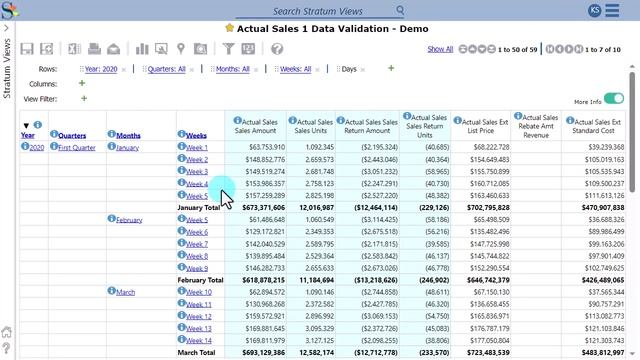Open the Quarters: All row filter

coord(167,69)
